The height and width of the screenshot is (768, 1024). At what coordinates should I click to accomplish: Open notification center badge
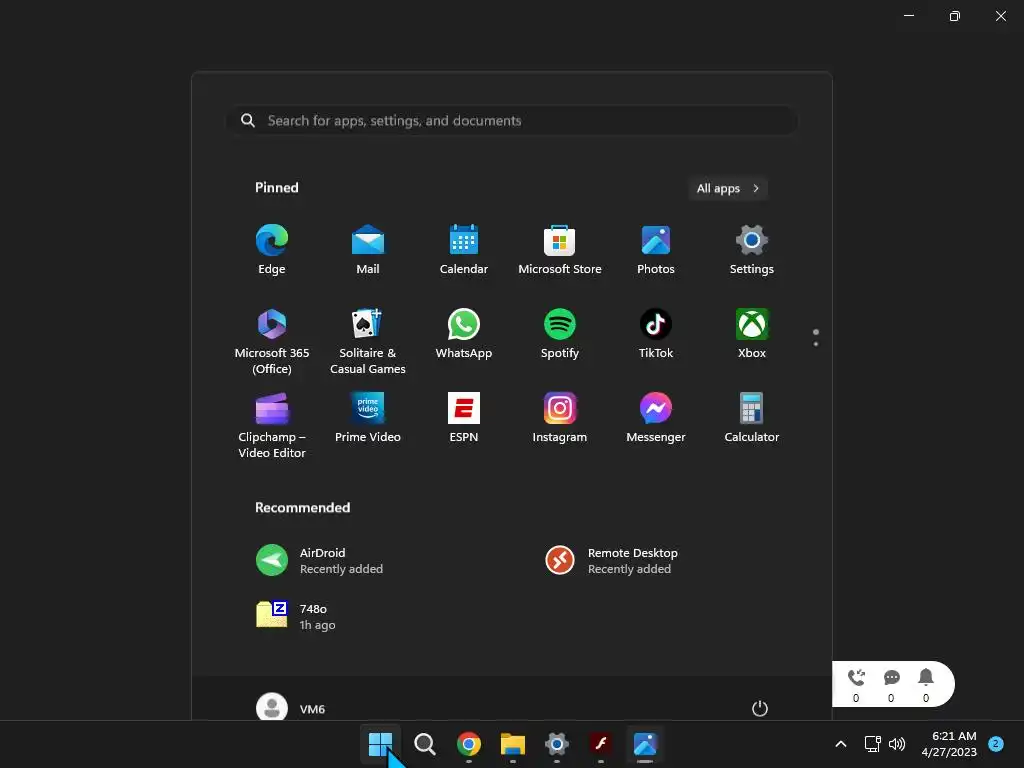pyautogui.click(x=996, y=743)
